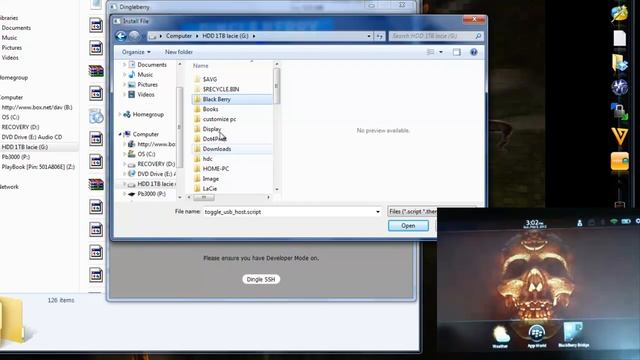Click the search magnifier icon in dialog
Screen dimensions: 640x360
[478, 36]
